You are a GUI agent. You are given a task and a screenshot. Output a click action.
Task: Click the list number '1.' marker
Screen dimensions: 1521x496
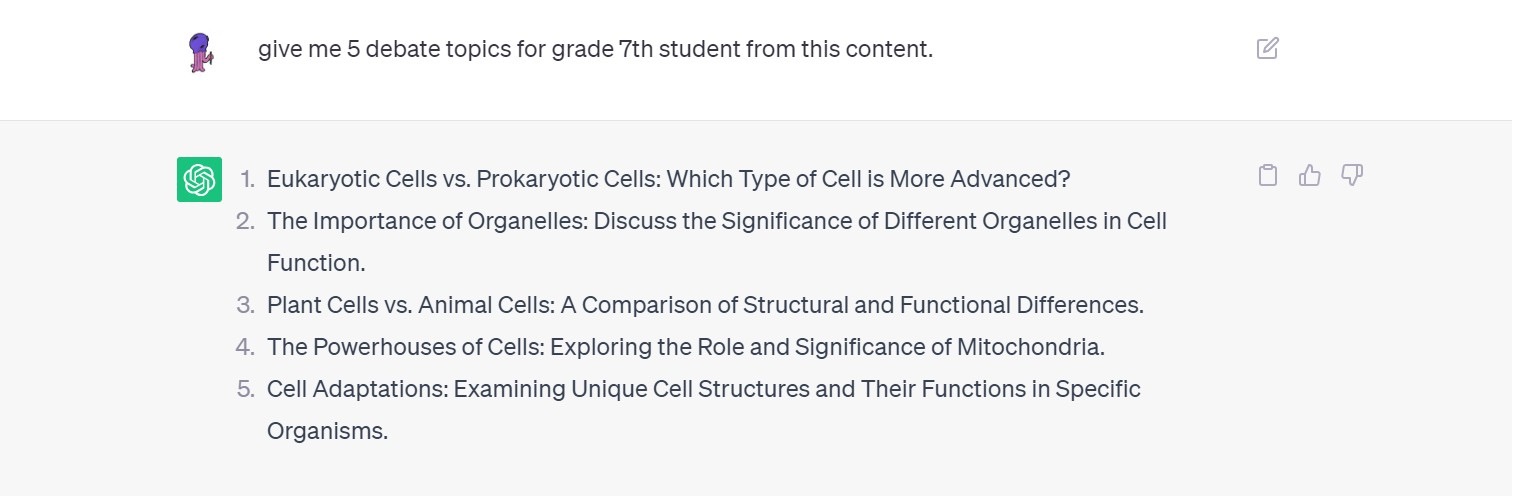(x=248, y=180)
